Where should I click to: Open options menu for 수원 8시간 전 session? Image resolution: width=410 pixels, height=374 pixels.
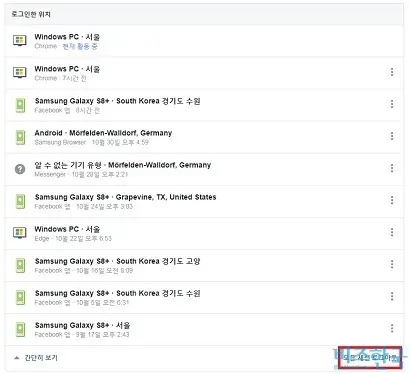392,104
